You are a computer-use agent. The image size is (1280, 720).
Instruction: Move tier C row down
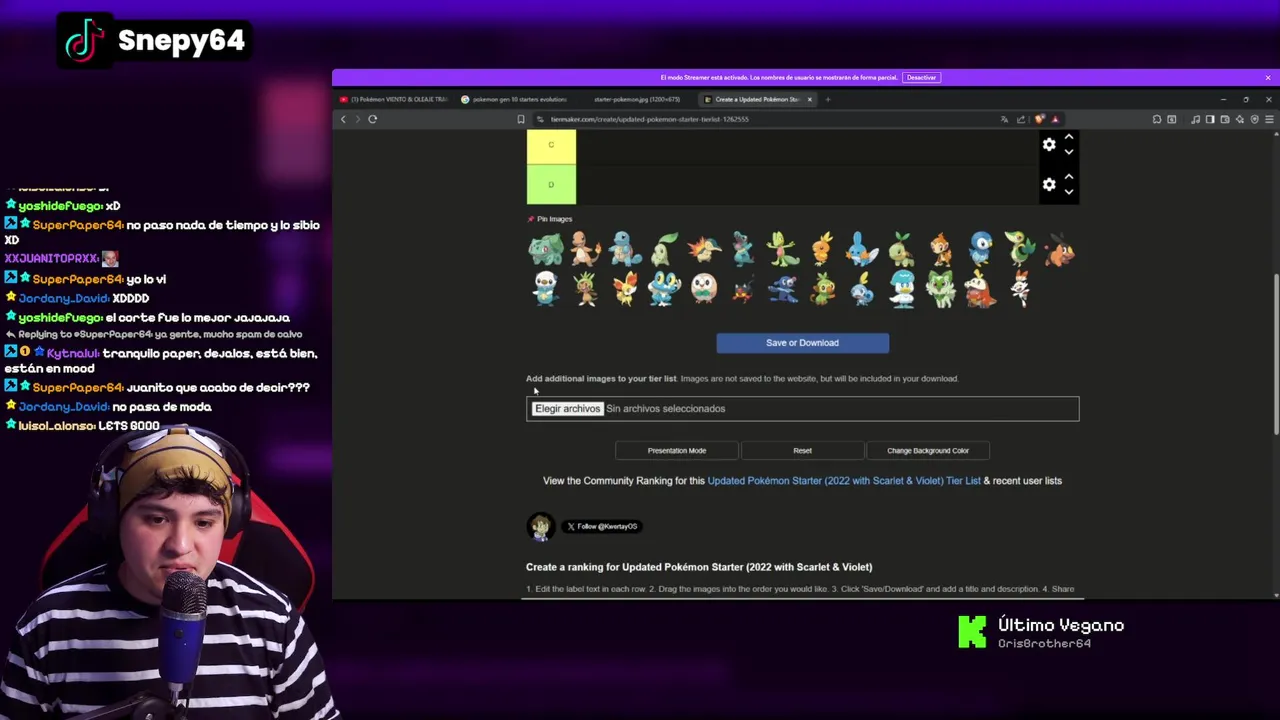[1069, 152]
